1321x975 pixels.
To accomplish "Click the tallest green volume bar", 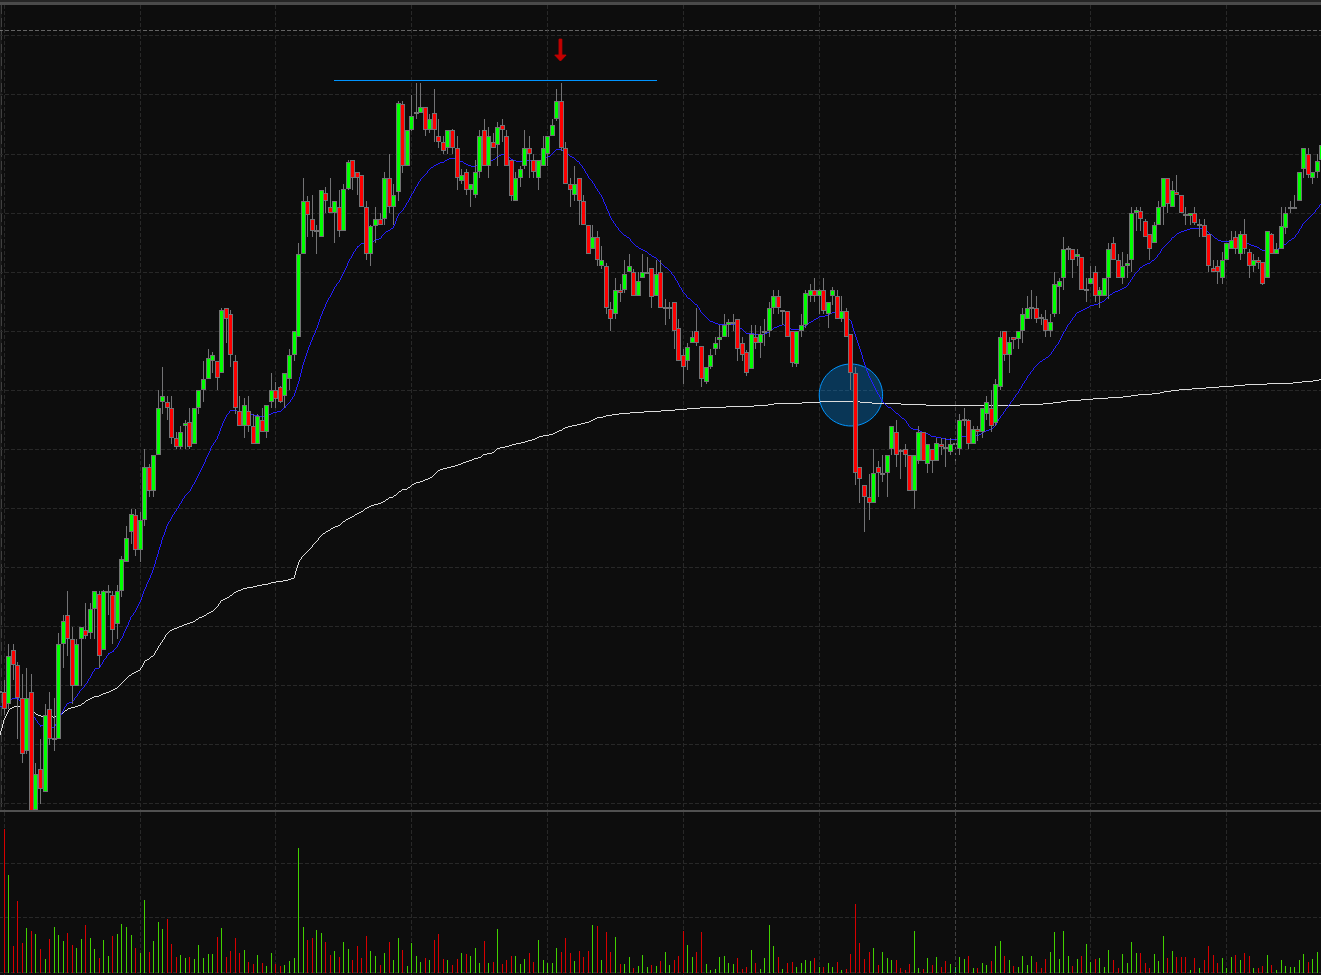I will click(x=298, y=910).
